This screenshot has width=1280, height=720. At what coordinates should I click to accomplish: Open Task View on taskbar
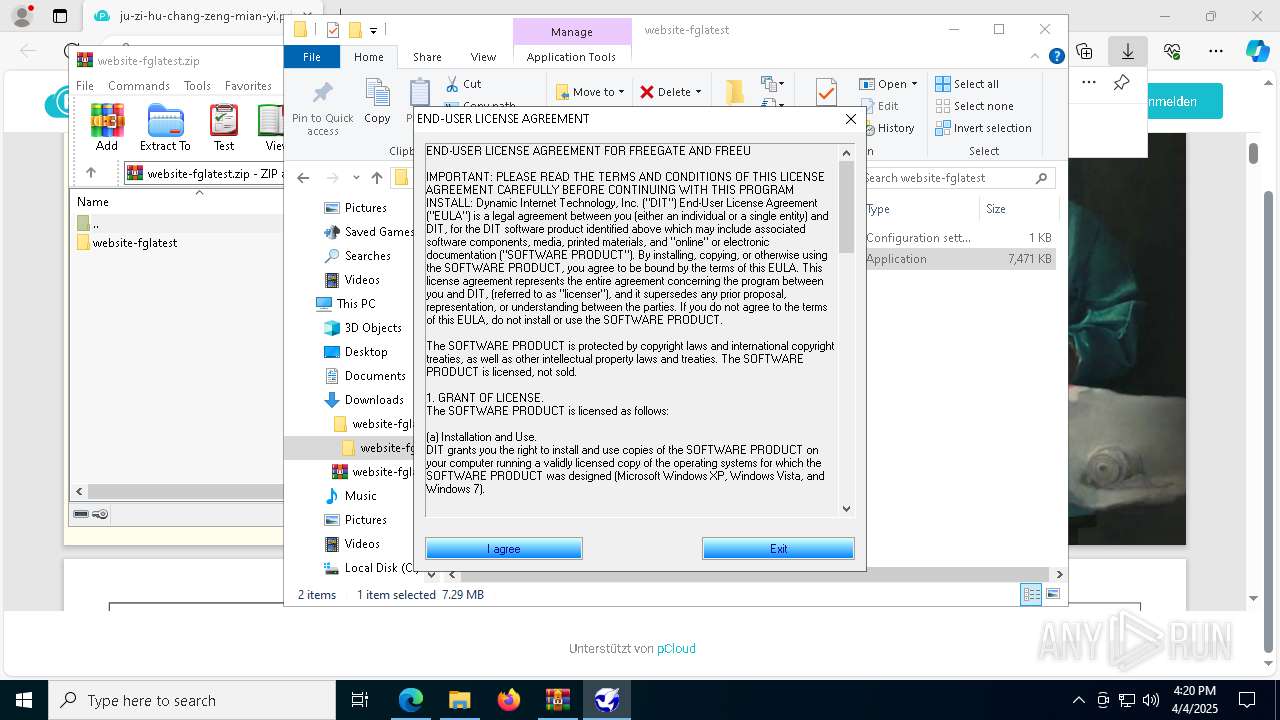tap(360, 700)
